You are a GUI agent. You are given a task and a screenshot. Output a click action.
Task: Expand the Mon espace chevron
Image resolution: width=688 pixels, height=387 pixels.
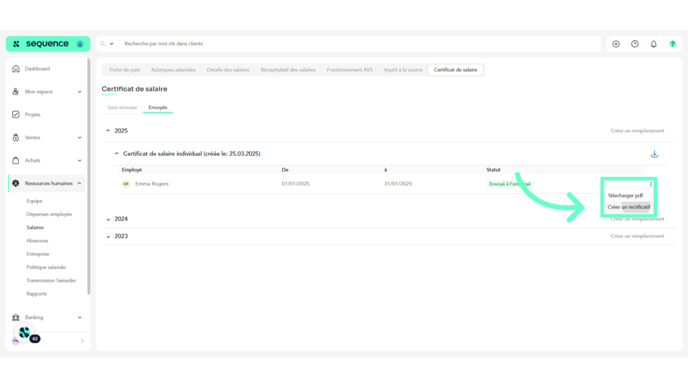(x=79, y=92)
